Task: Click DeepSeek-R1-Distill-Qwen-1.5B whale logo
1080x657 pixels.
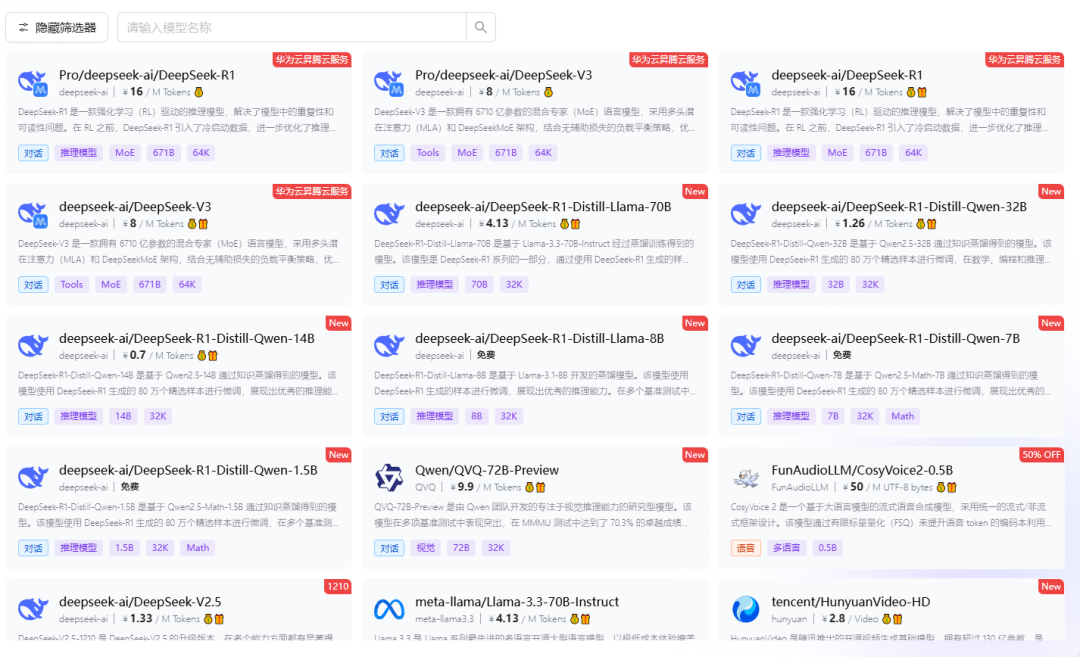Action: [x=33, y=477]
